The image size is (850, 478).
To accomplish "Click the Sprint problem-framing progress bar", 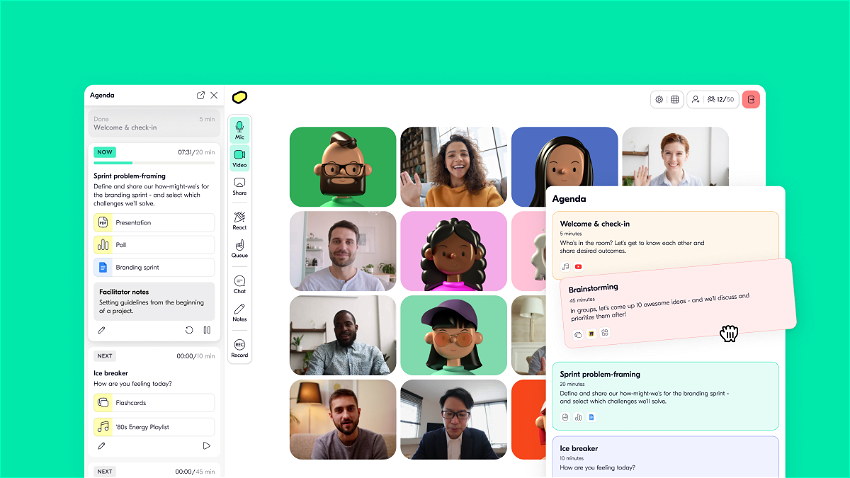I will click(x=154, y=163).
